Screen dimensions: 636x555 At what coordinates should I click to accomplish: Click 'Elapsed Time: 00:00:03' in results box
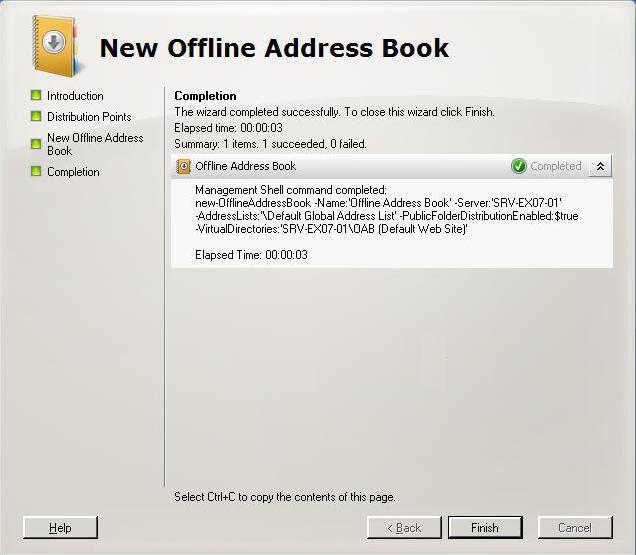pos(251,255)
